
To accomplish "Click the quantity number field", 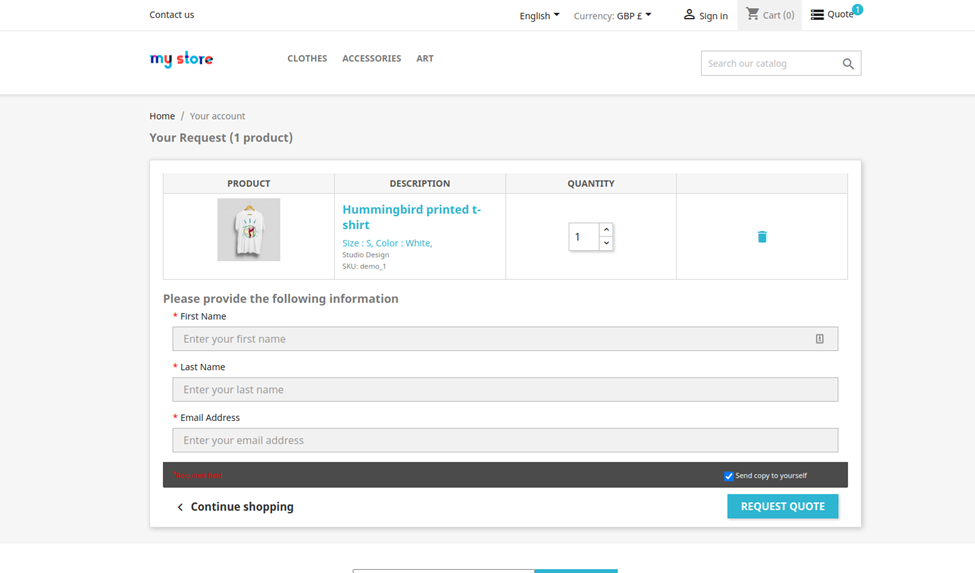I will tap(584, 237).
